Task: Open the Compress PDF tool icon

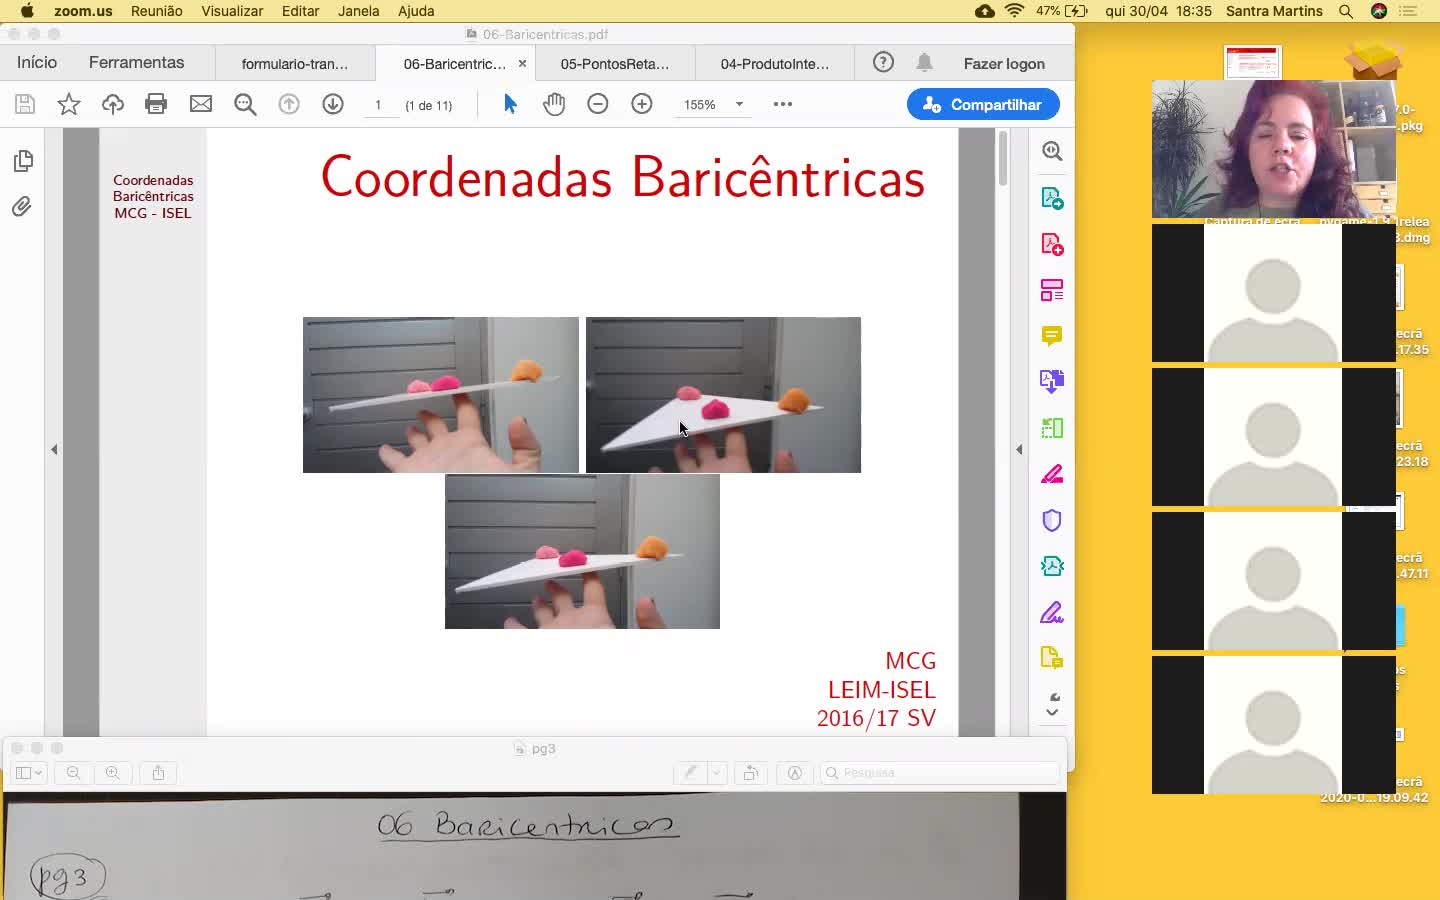Action: point(1052,566)
